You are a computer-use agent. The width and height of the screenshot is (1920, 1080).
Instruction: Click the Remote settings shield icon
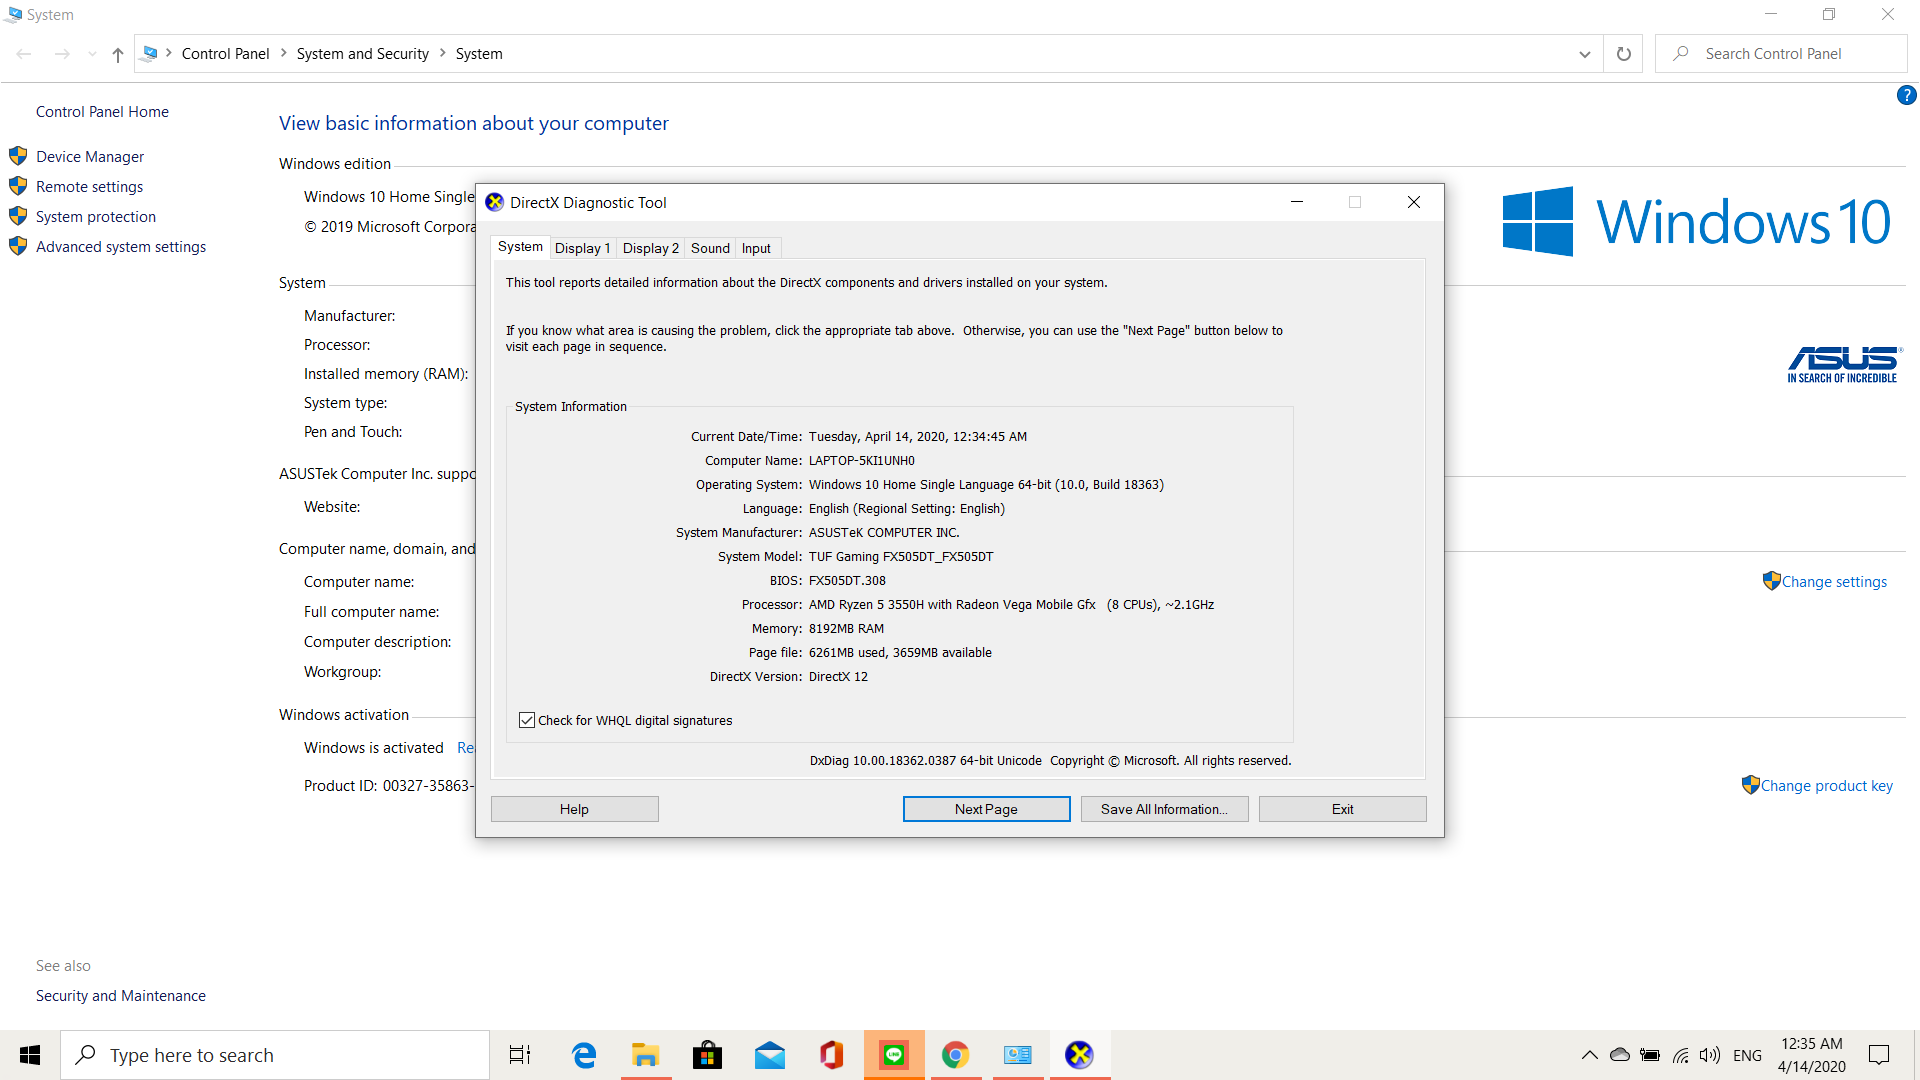(18, 186)
